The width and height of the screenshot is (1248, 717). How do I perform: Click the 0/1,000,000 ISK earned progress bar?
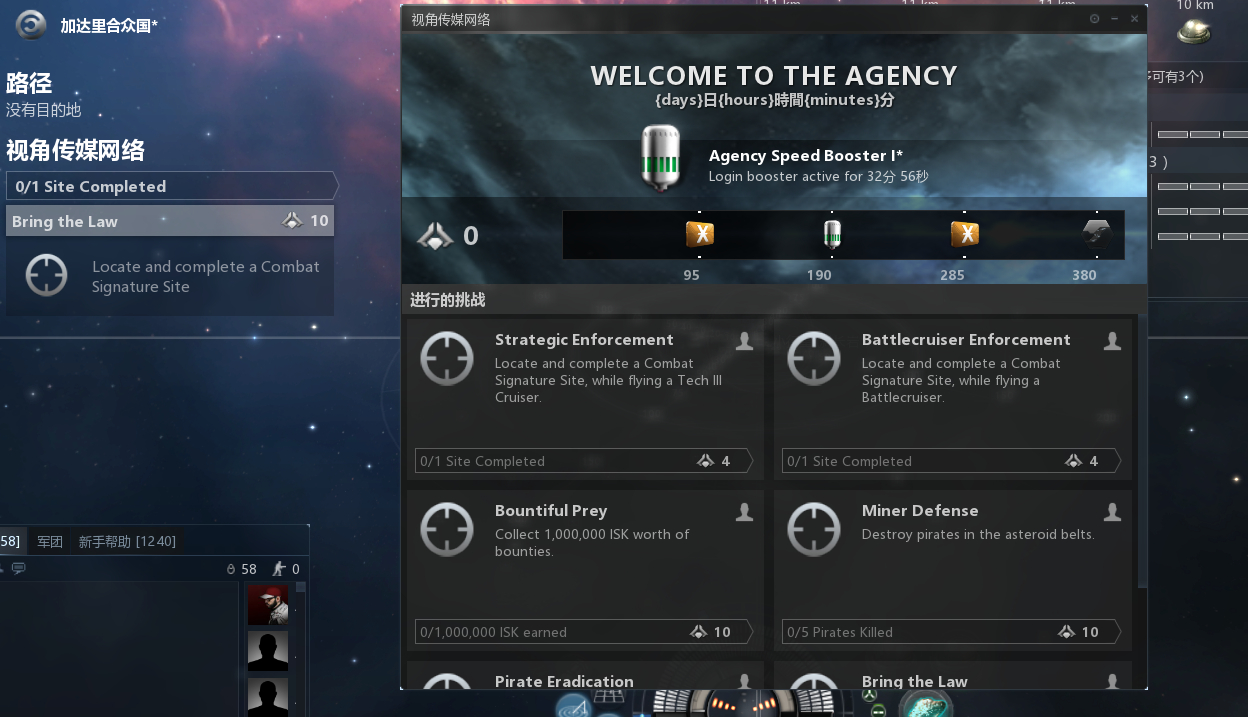pyautogui.click(x=584, y=632)
